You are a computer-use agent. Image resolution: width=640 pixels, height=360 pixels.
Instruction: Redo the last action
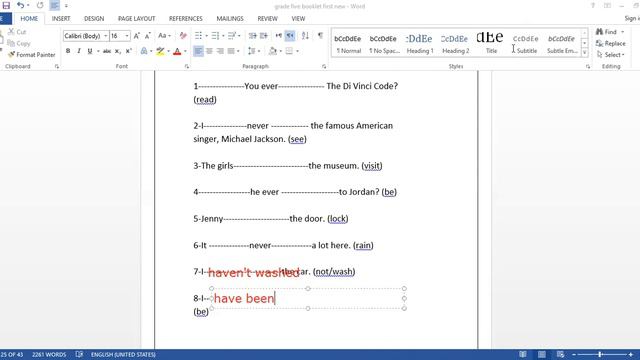[40, 6]
